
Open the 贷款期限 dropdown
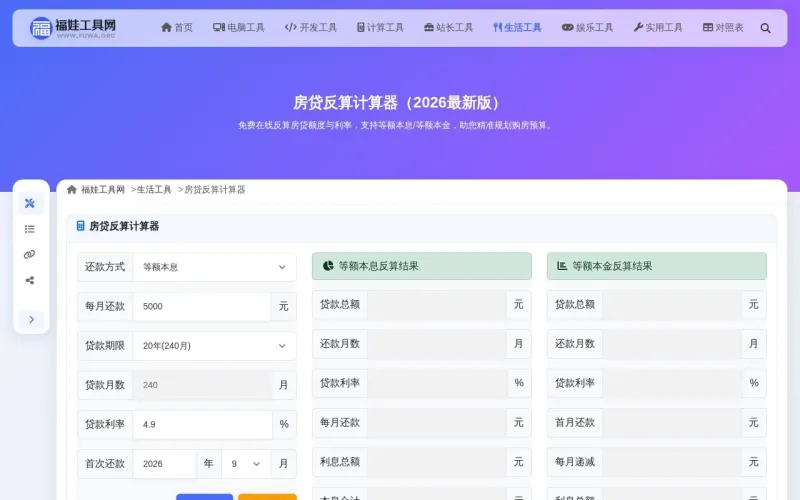214,345
